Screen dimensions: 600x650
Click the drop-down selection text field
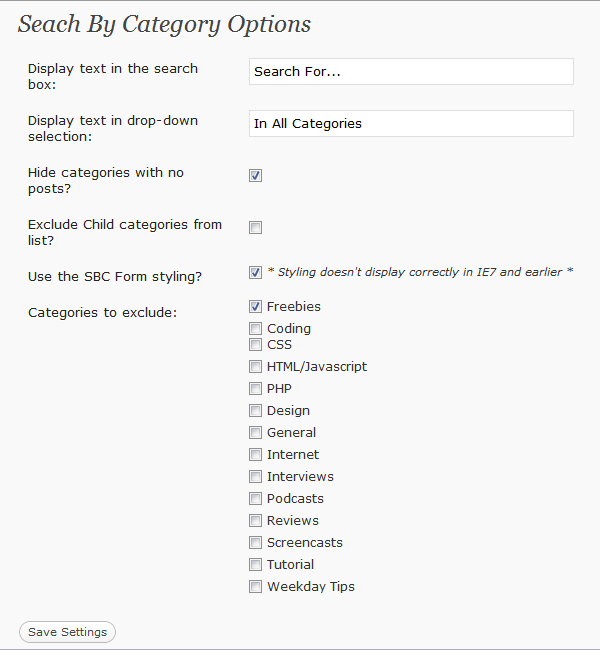411,124
